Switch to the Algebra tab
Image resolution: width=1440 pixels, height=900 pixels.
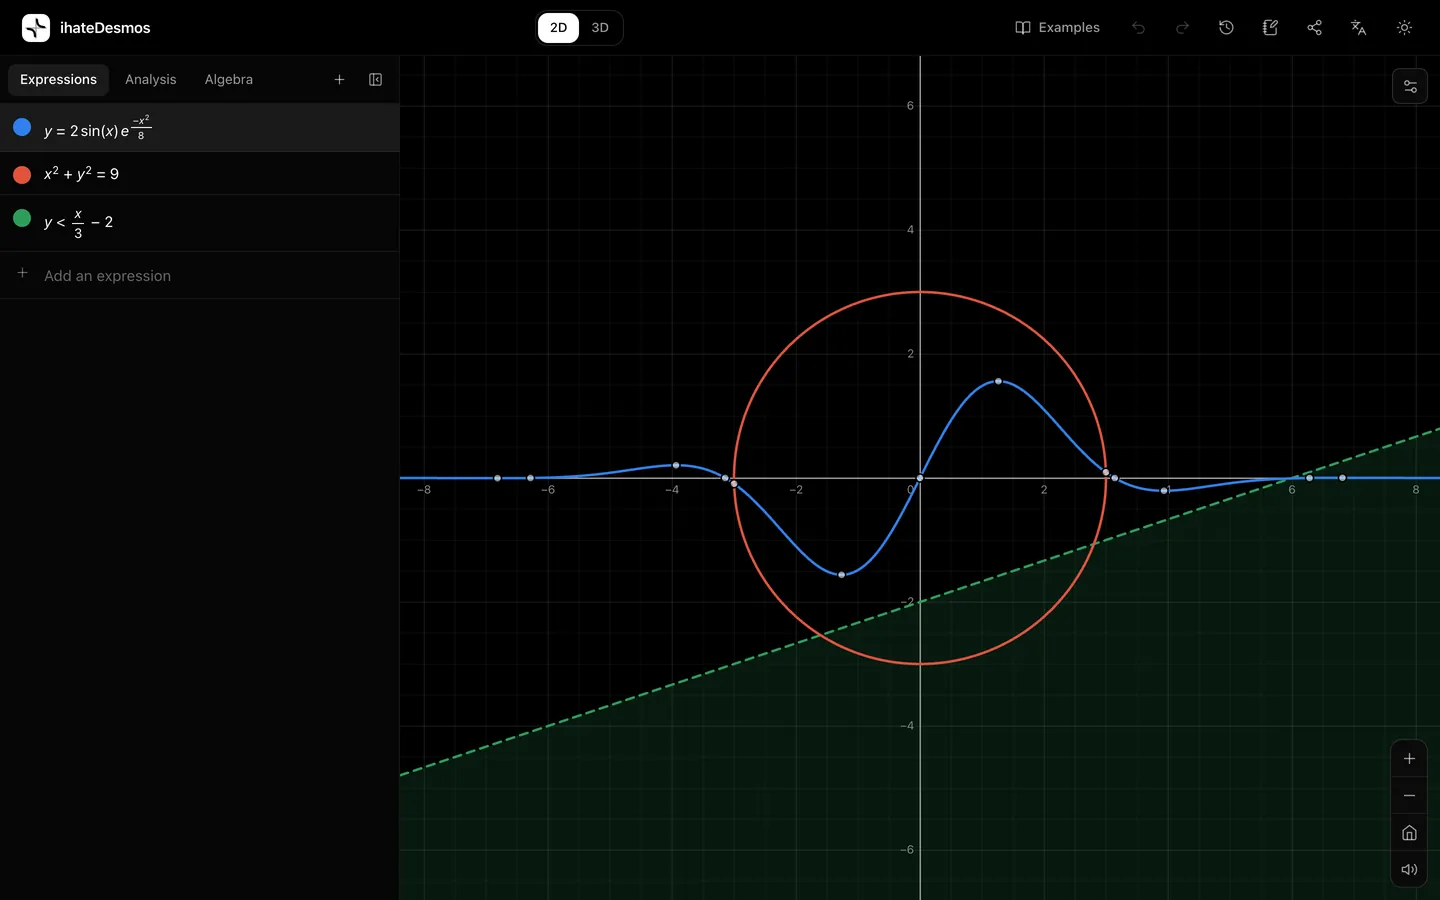pyautogui.click(x=228, y=80)
